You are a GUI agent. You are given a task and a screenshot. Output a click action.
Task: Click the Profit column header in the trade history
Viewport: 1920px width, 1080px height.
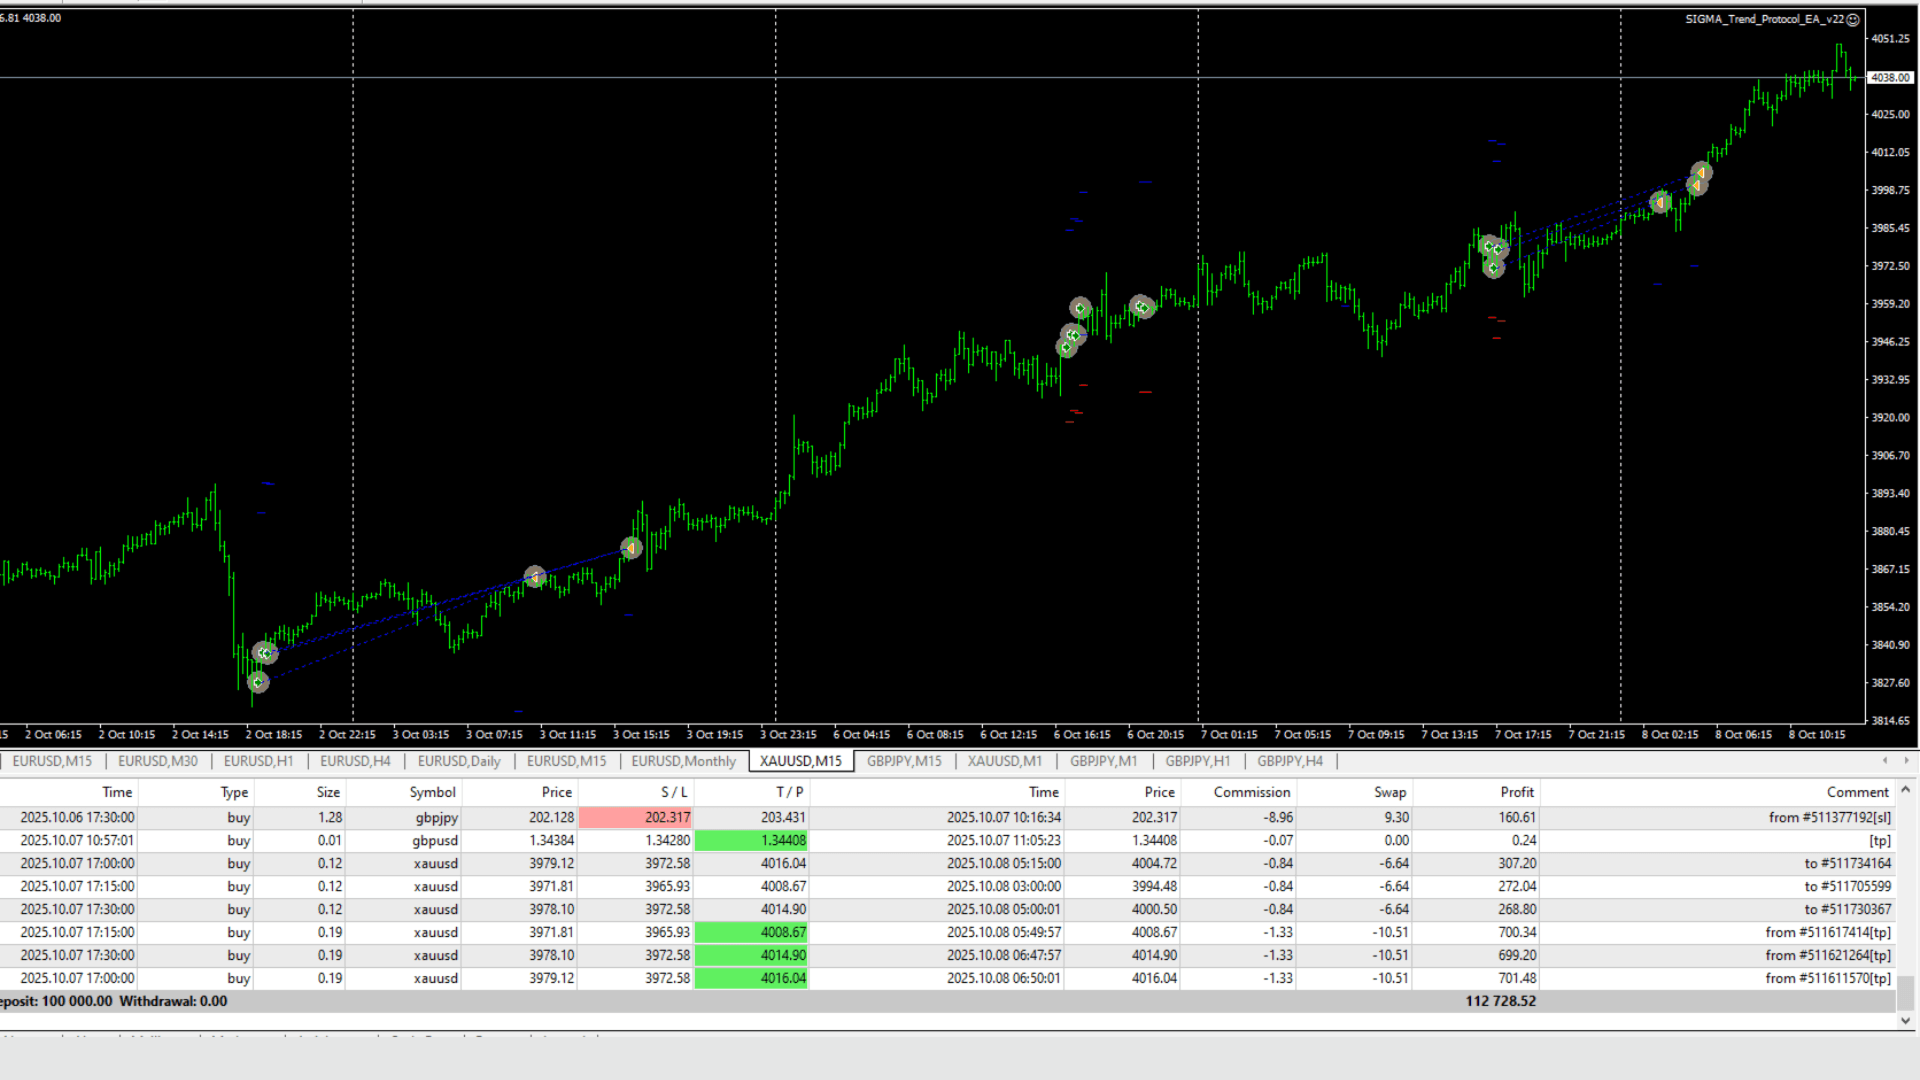click(x=1517, y=791)
